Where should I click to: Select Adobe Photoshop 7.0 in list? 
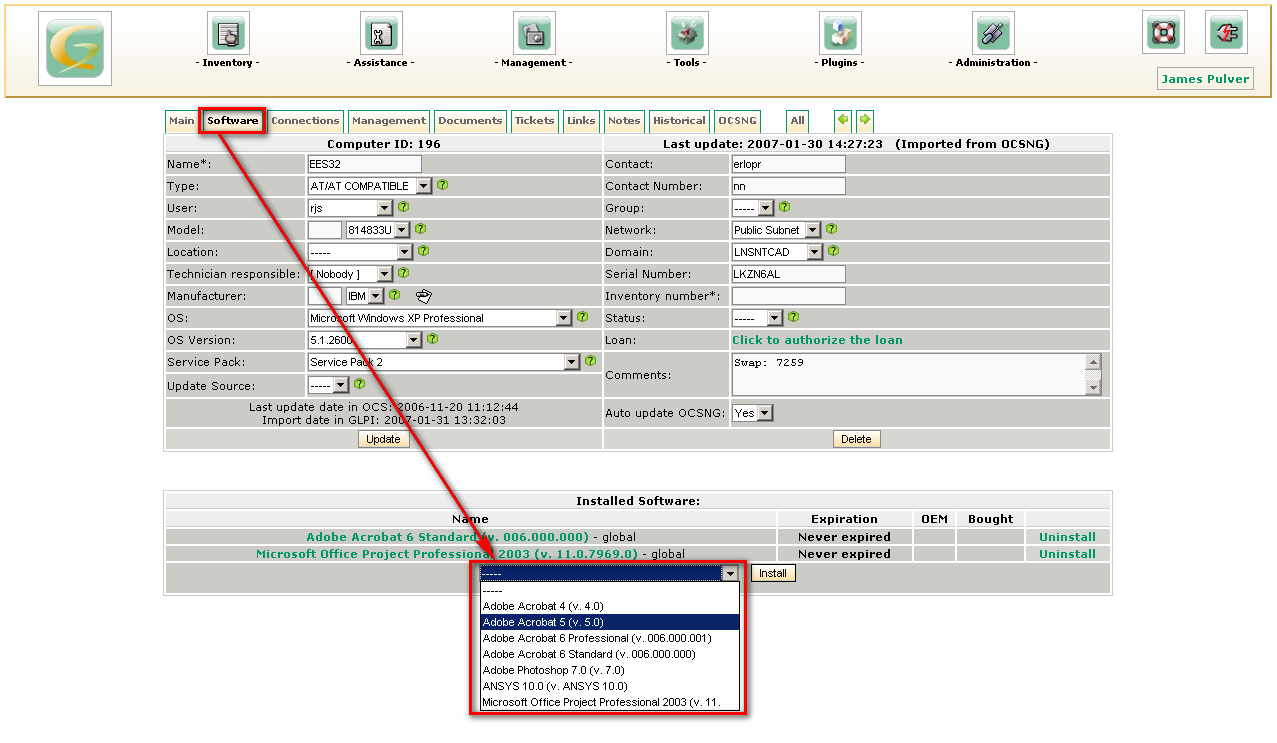pyautogui.click(x=610, y=670)
